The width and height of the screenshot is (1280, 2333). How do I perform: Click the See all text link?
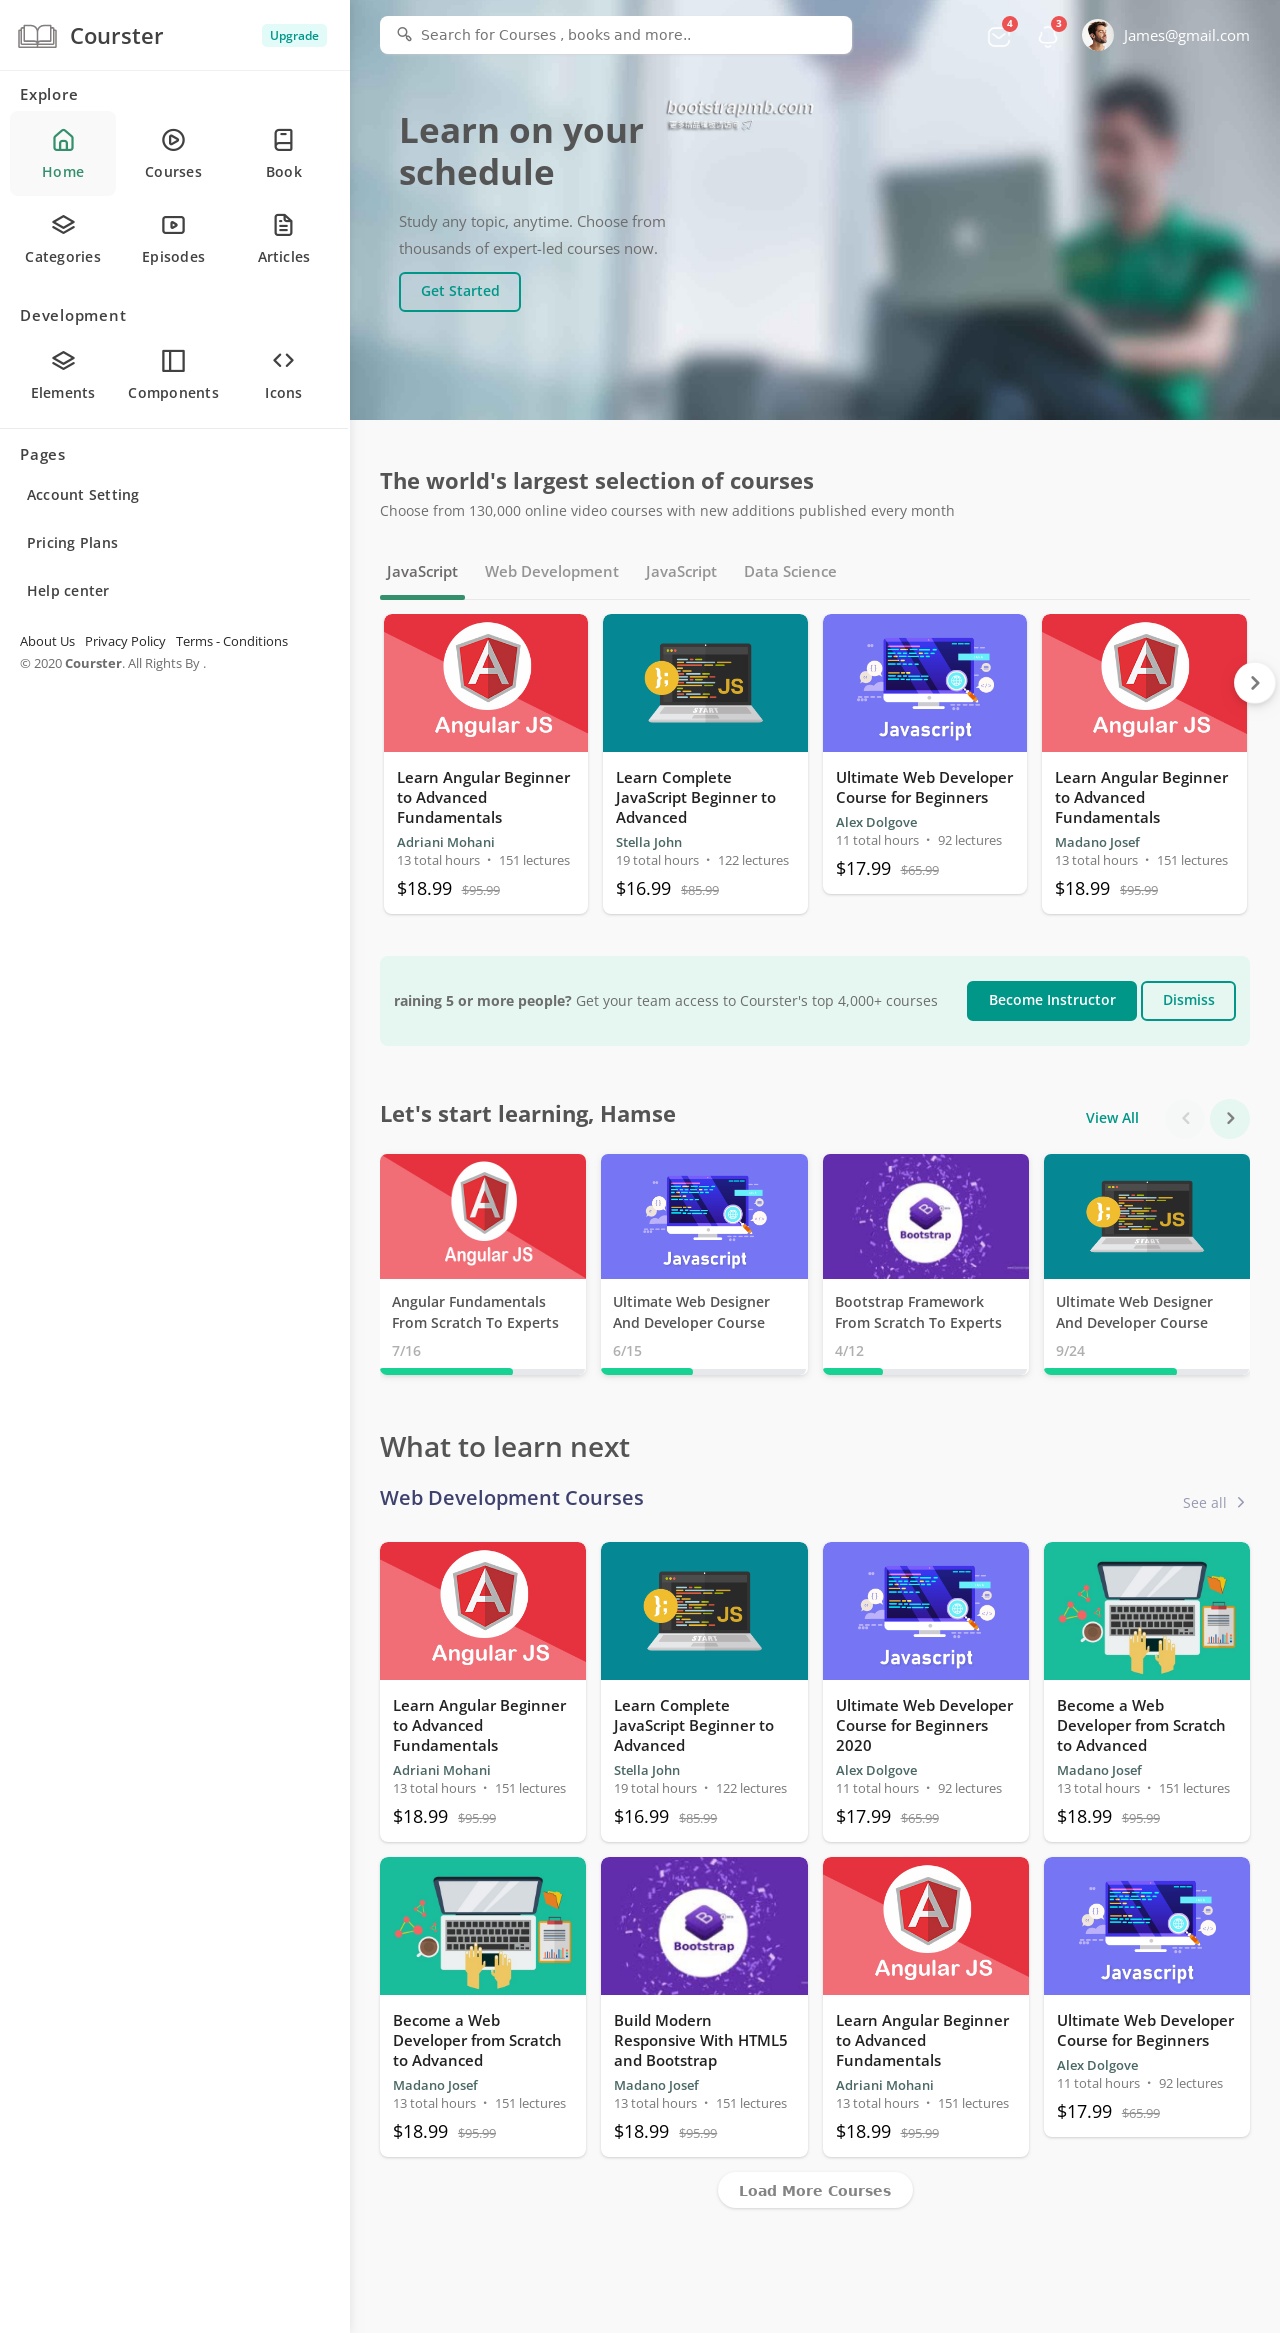(1204, 1502)
